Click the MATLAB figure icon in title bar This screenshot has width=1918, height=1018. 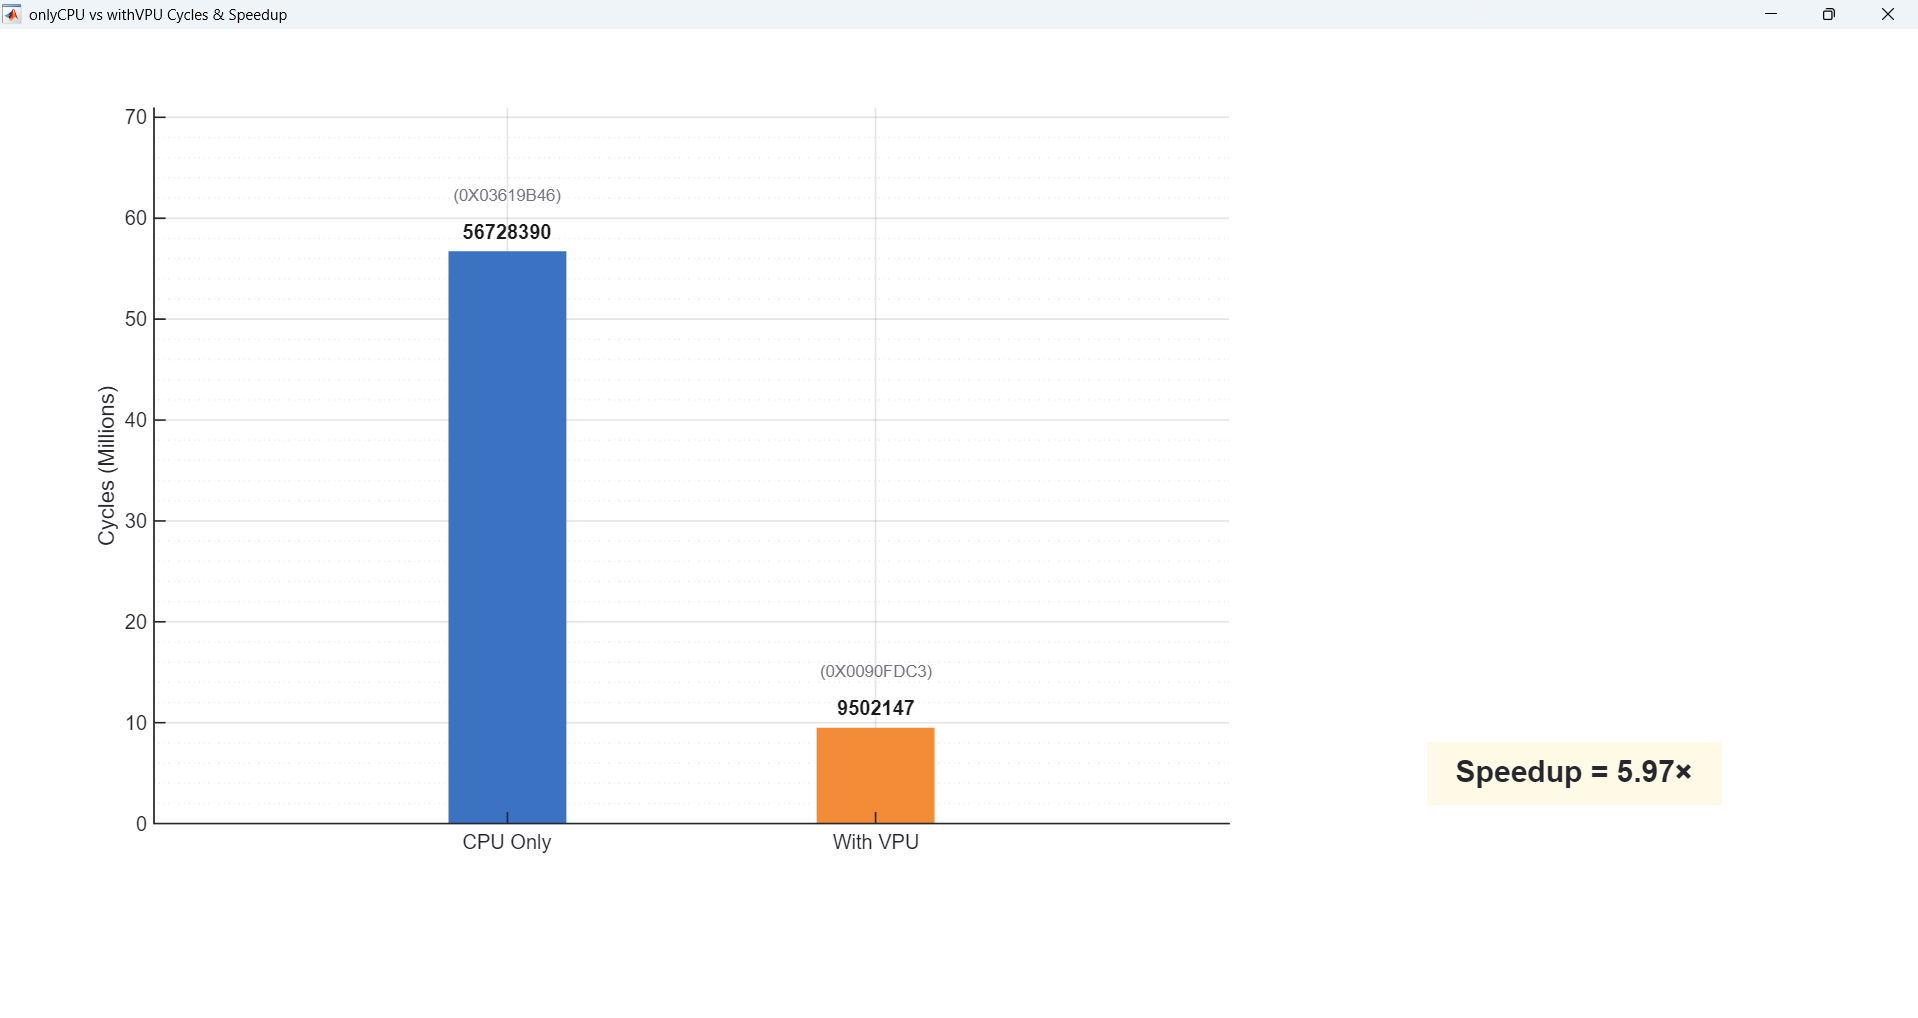pyautogui.click(x=13, y=14)
